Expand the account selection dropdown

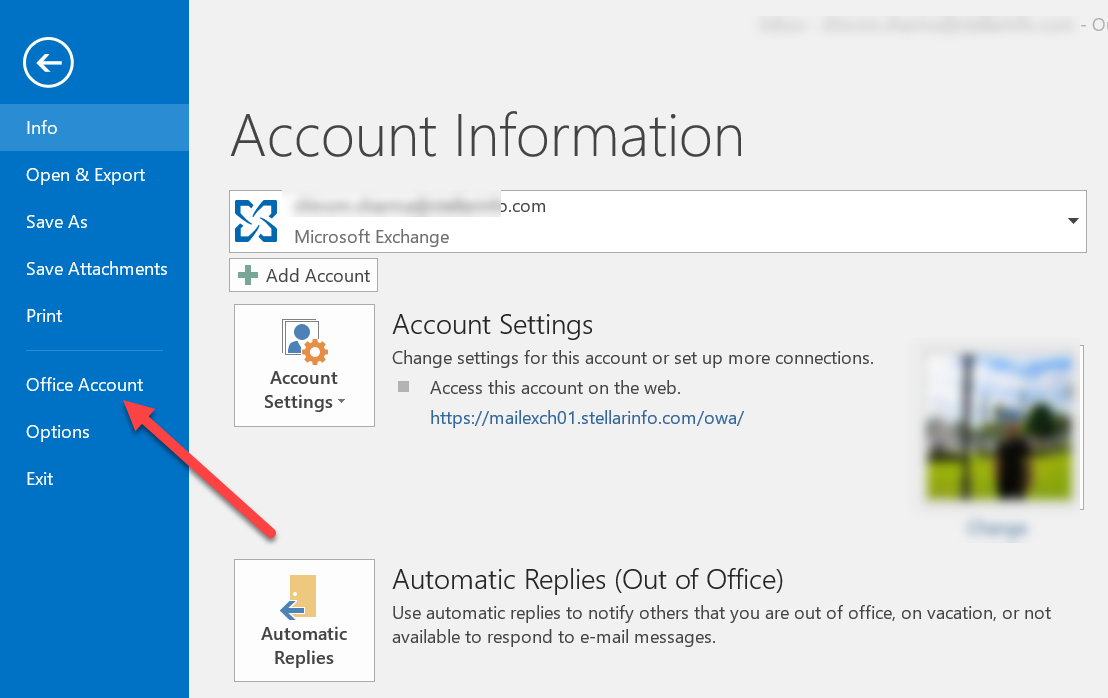(1073, 221)
